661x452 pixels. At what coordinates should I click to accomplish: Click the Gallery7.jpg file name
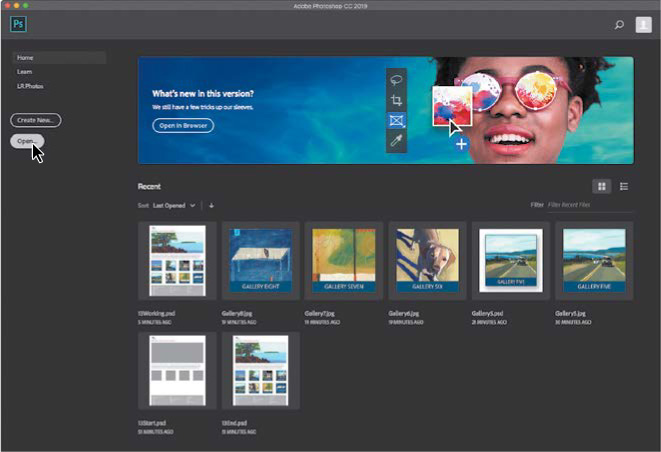[320, 314]
